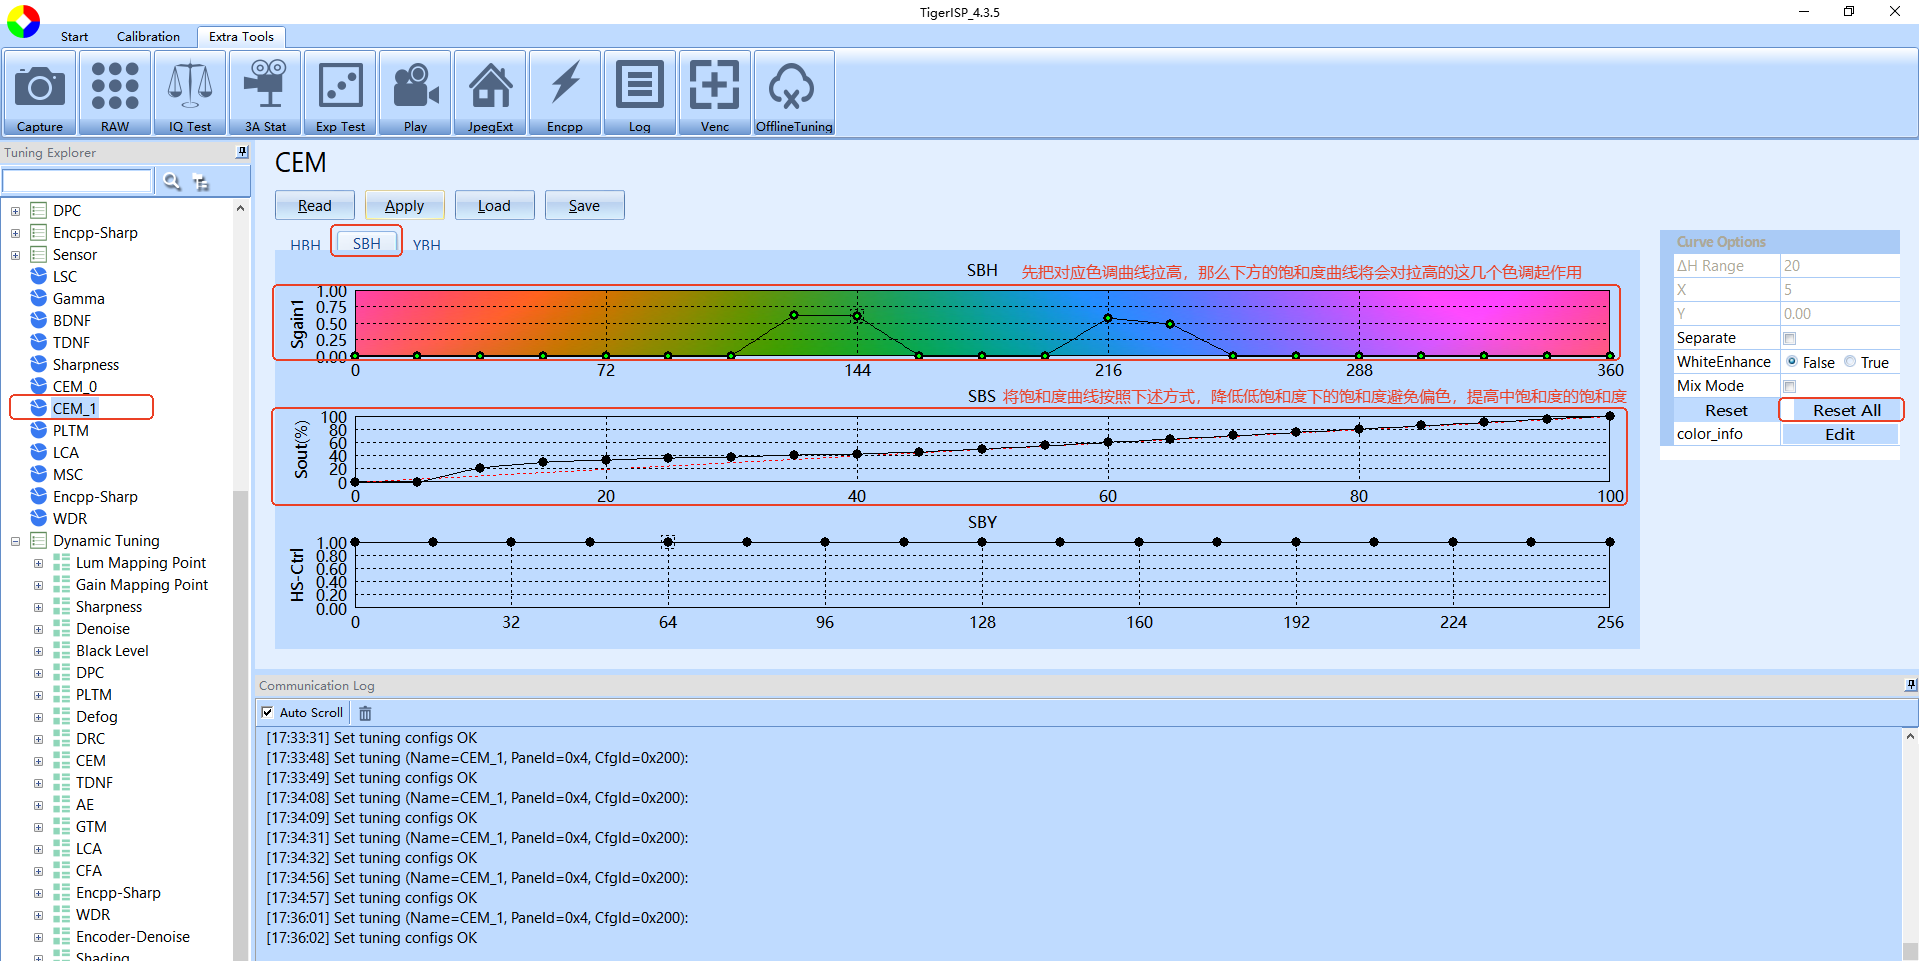The image size is (1919, 961).
Task: Switch to the Calibration tab
Action: pos(148,37)
